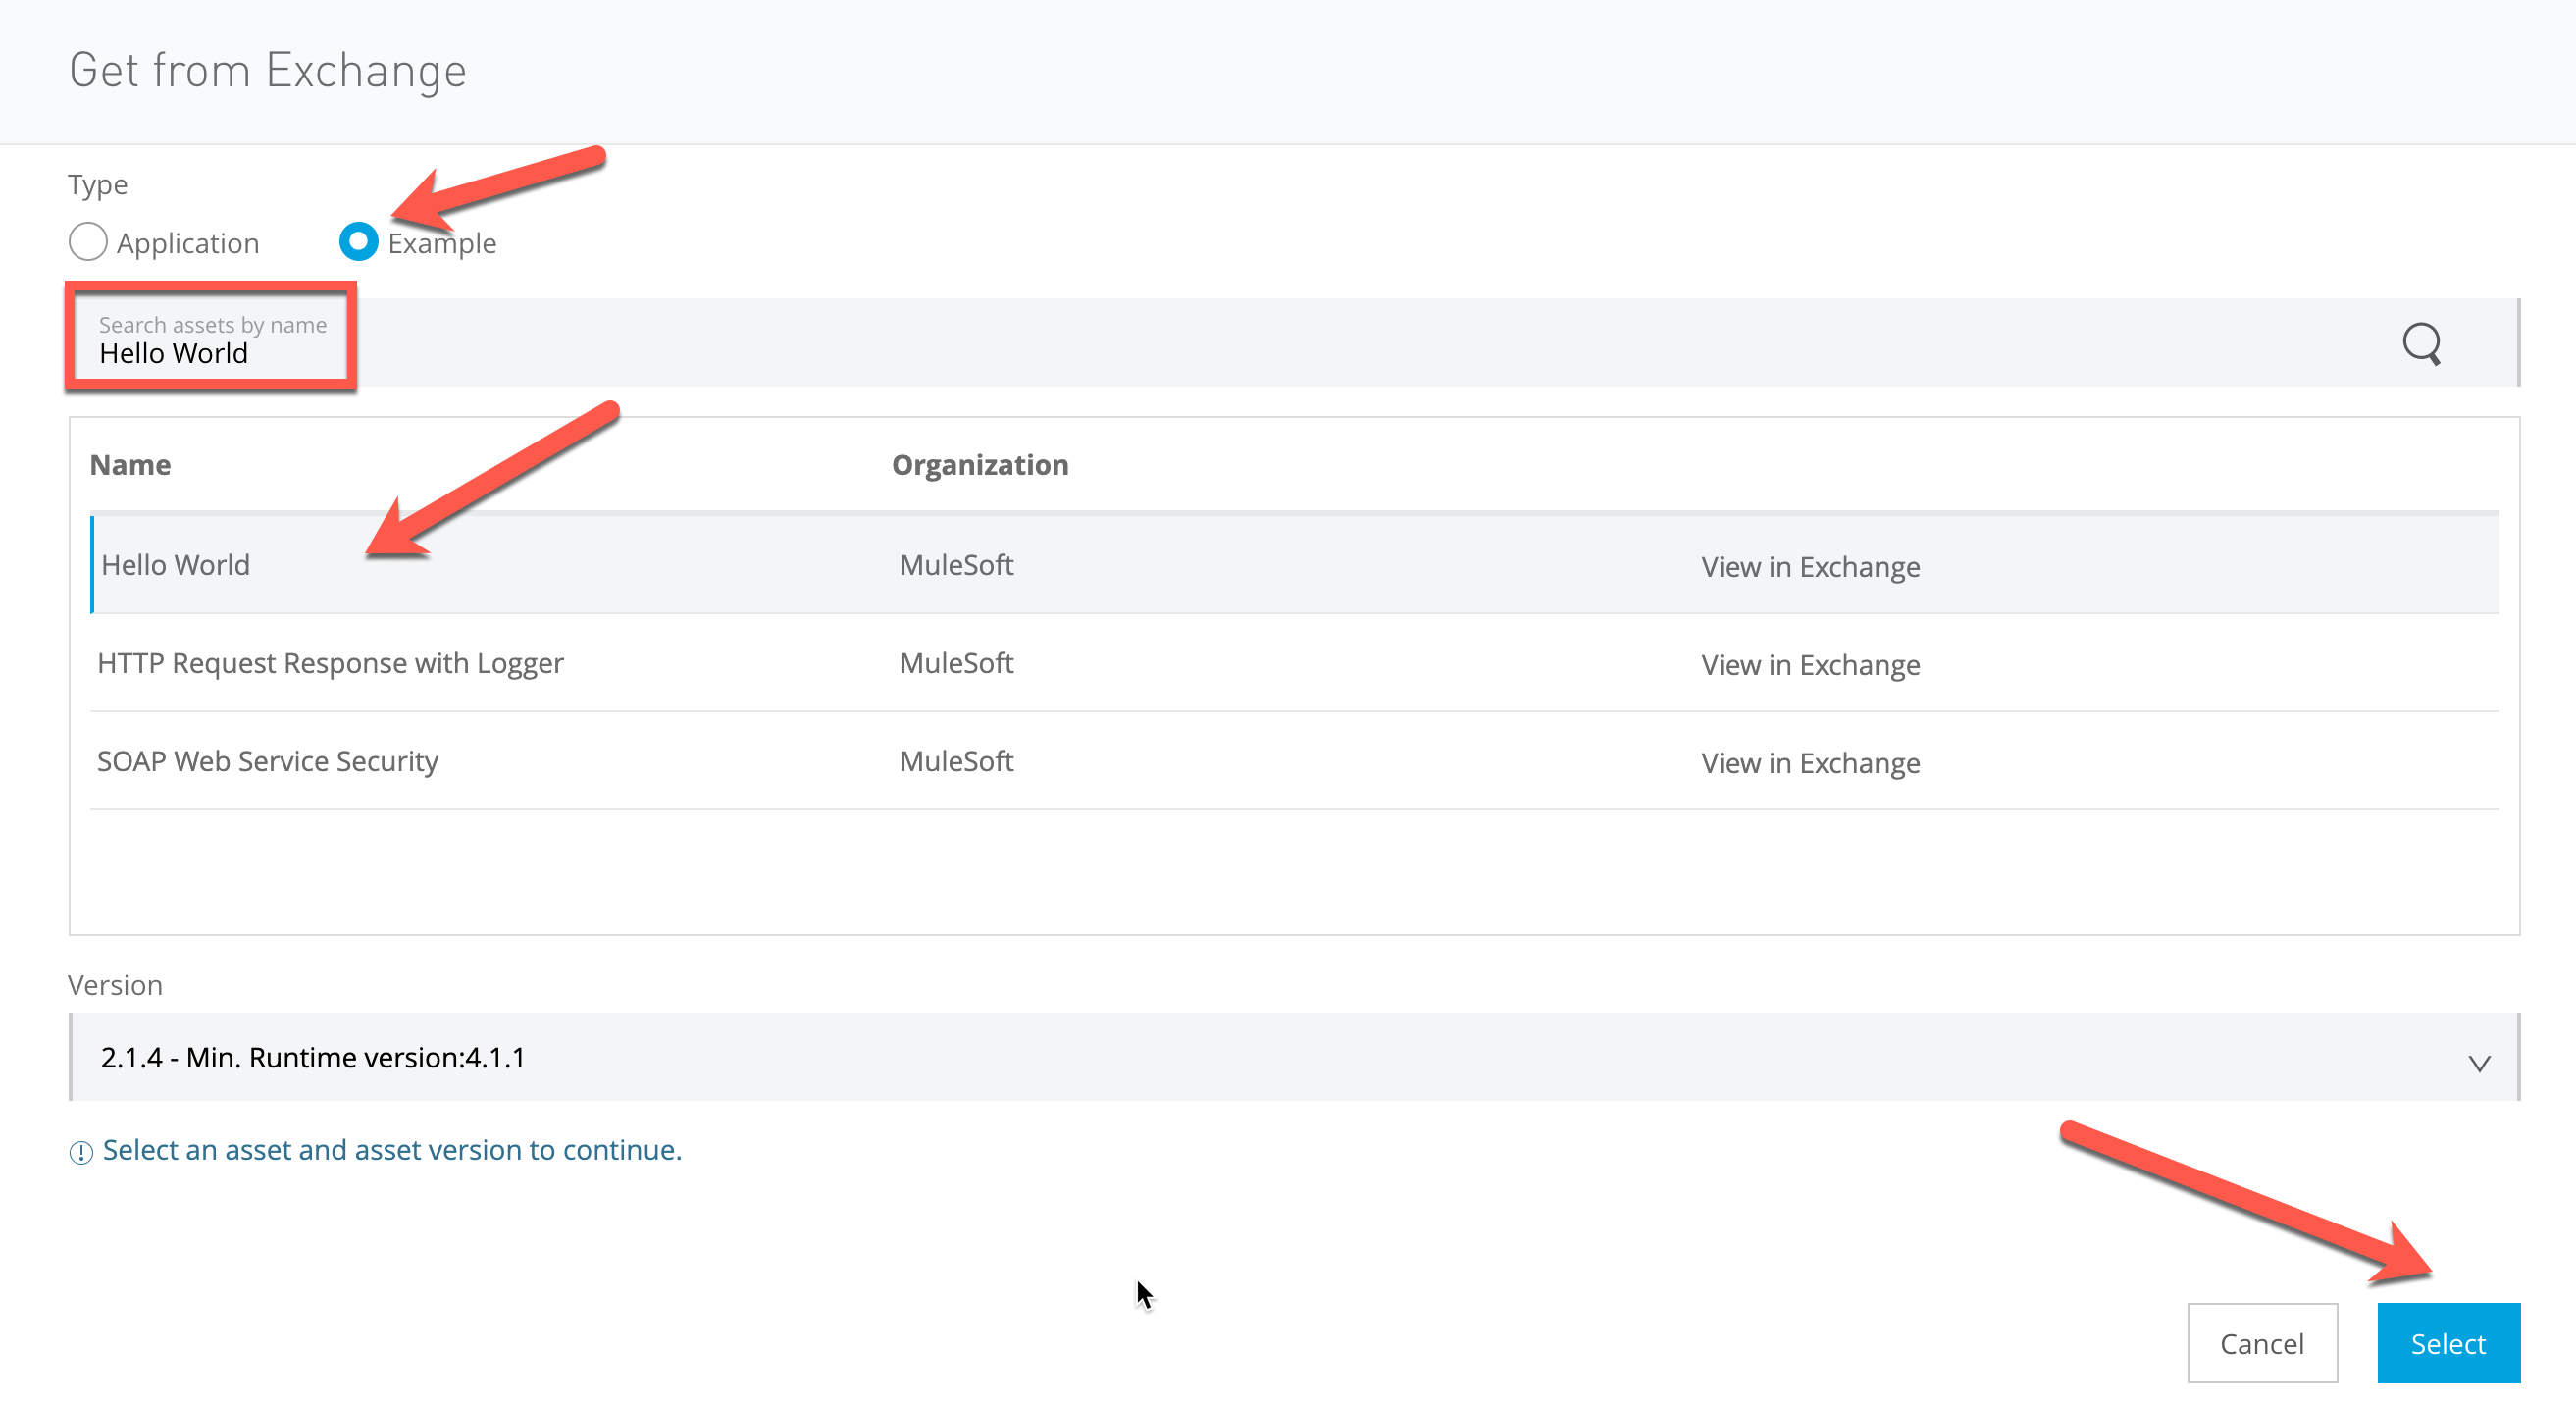2576x1405 pixels.
Task: Click MuleSoft in the HTTP Request Response row
Action: (956, 663)
